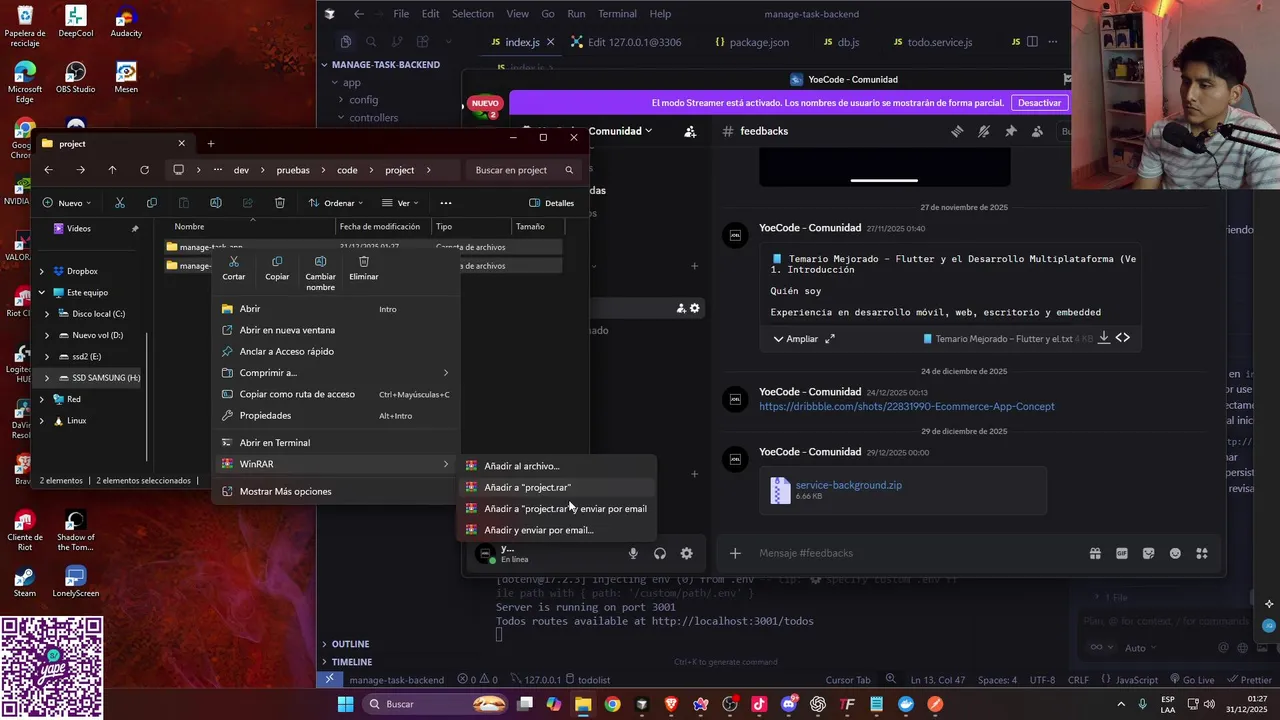Choose Añadir y enviar por email...
This screenshot has width=1280, height=720.
(557, 530)
